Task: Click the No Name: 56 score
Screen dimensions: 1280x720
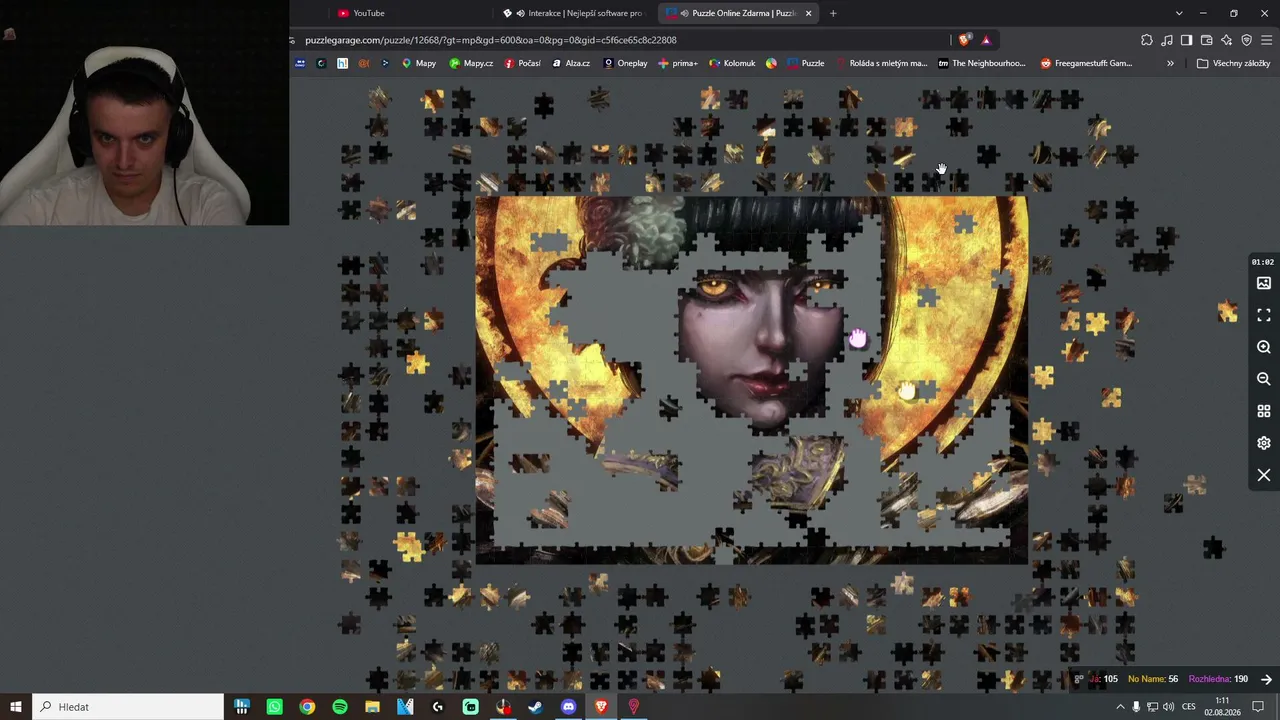Action: point(1153,679)
